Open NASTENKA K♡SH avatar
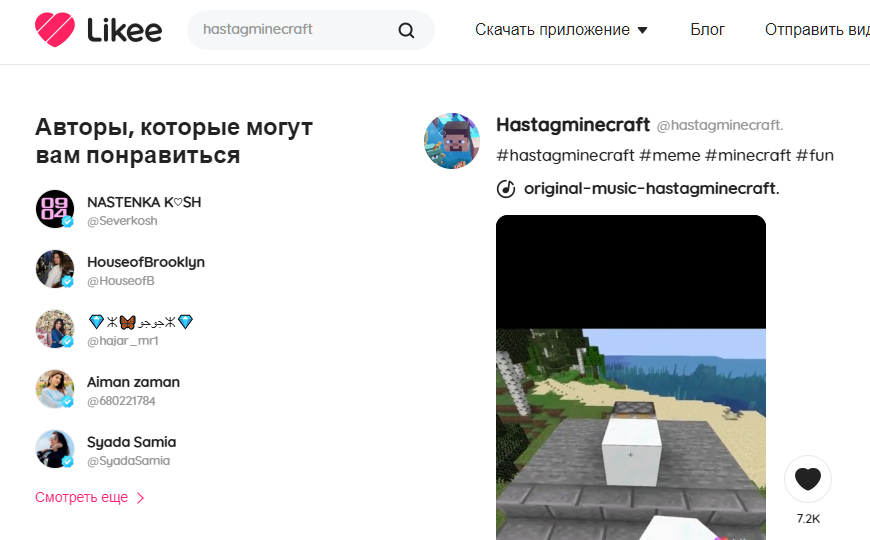Viewport: 870px width, 540px height. click(x=55, y=209)
